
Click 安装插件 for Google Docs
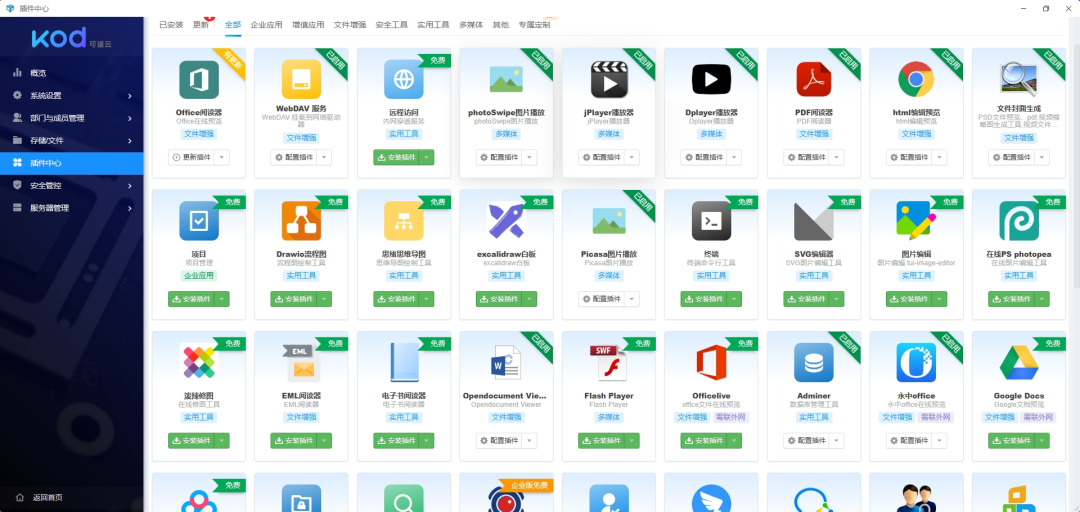click(1012, 440)
